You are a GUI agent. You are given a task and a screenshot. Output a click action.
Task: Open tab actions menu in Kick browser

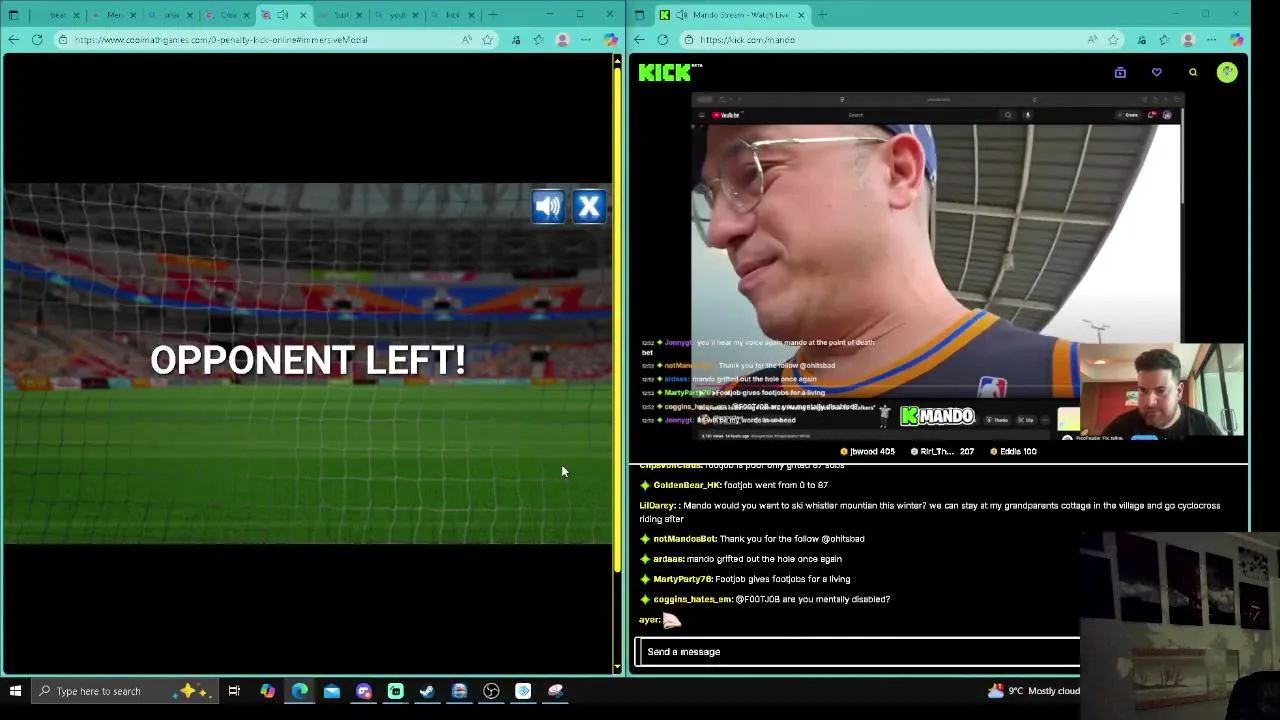pyautogui.click(x=640, y=15)
